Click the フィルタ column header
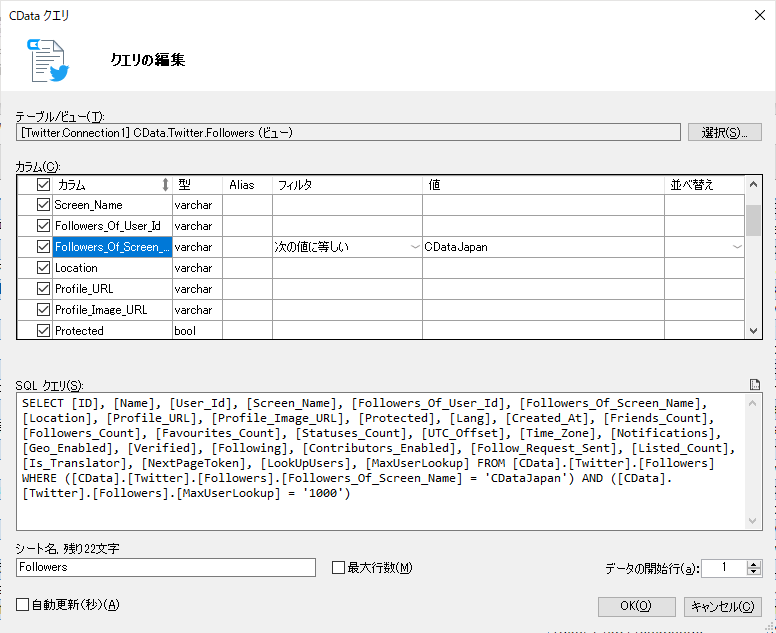 coord(347,185)
